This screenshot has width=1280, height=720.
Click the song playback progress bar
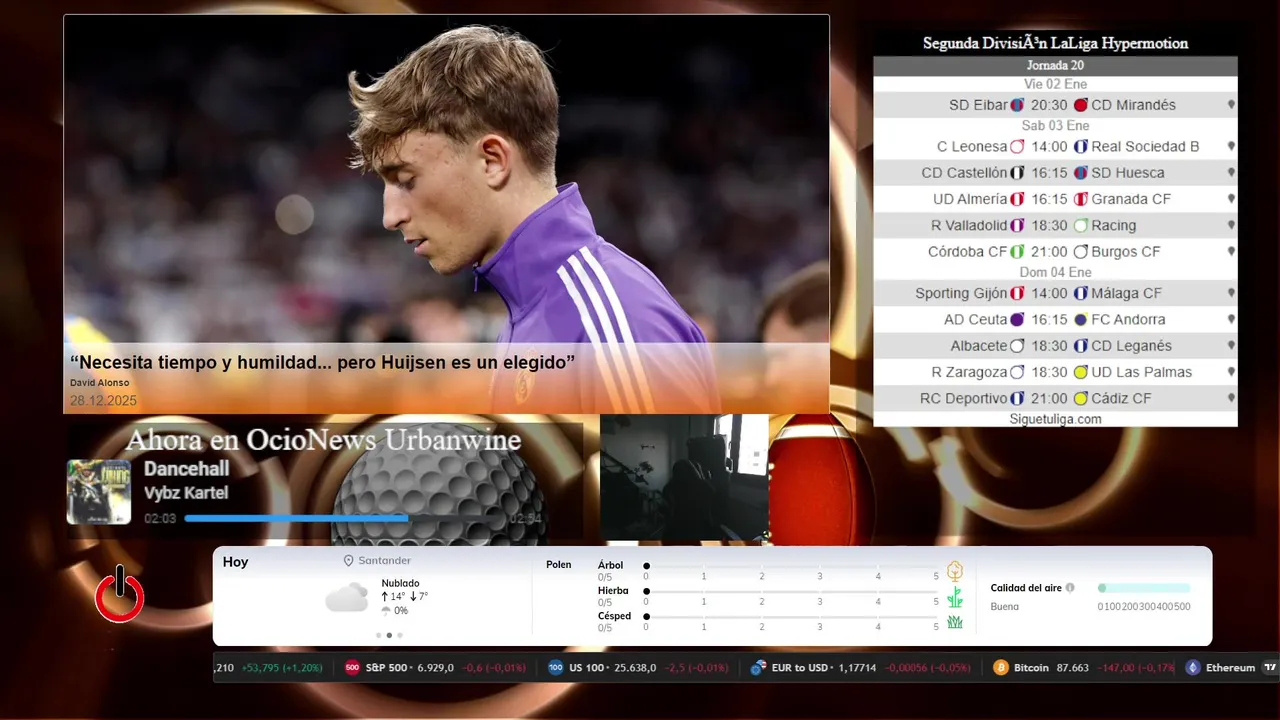click(x=343, y=518)
